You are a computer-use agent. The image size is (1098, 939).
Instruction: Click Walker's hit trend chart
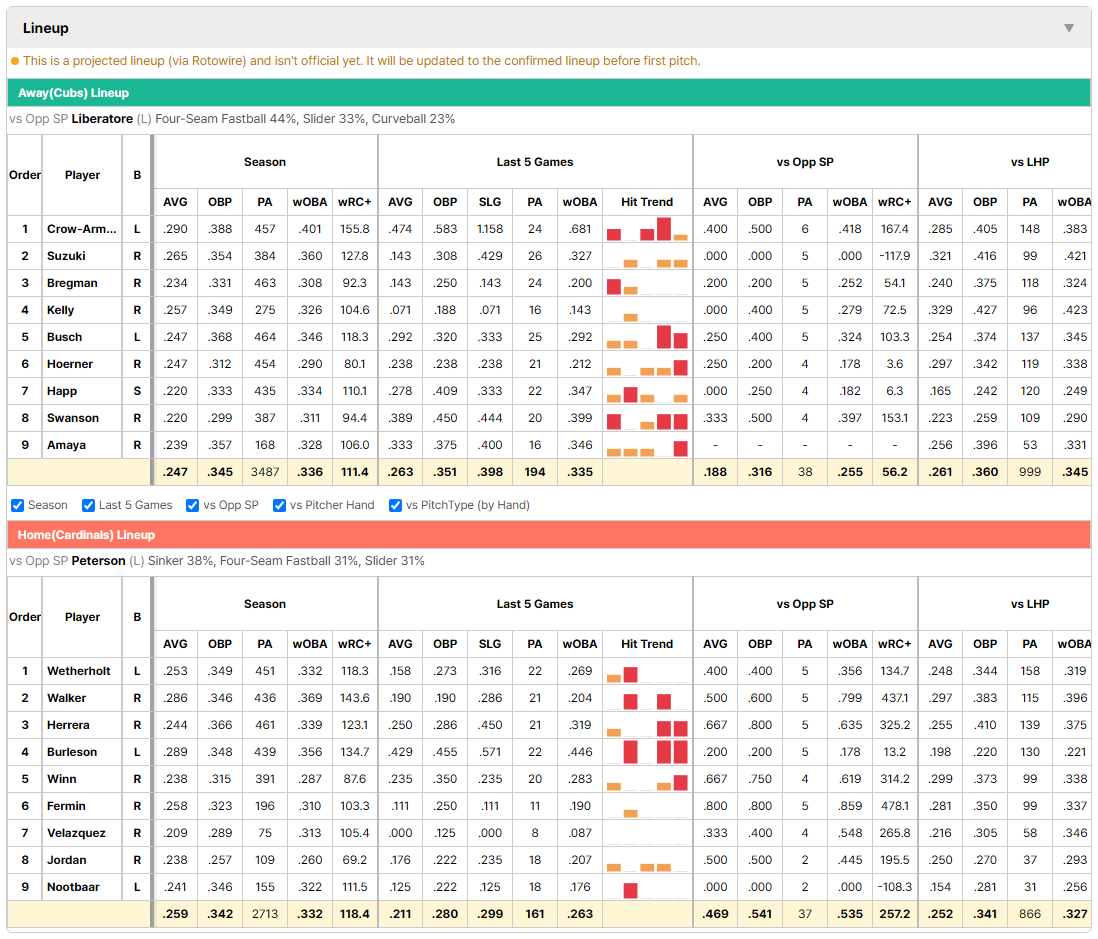[x=647, y=698]
